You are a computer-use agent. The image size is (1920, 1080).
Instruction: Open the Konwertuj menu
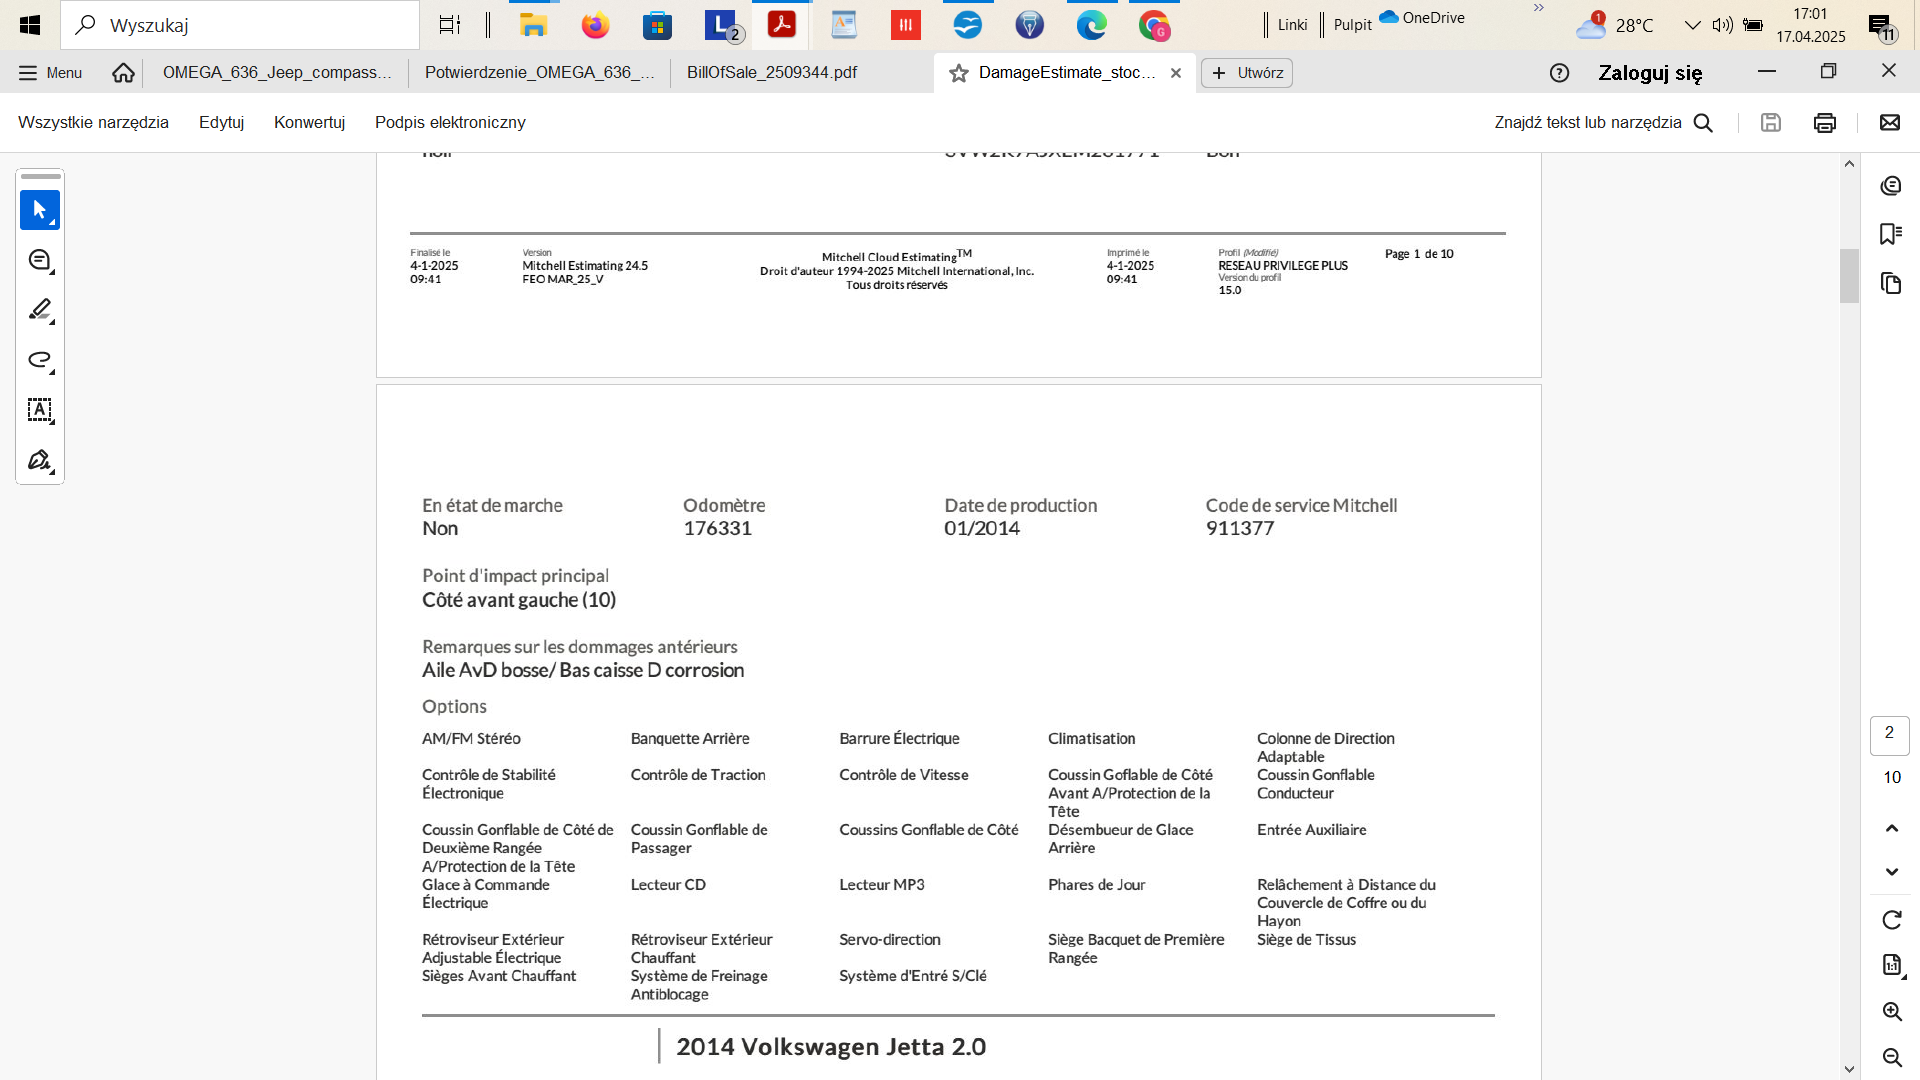pyautogui.click(x=309, y=122)
